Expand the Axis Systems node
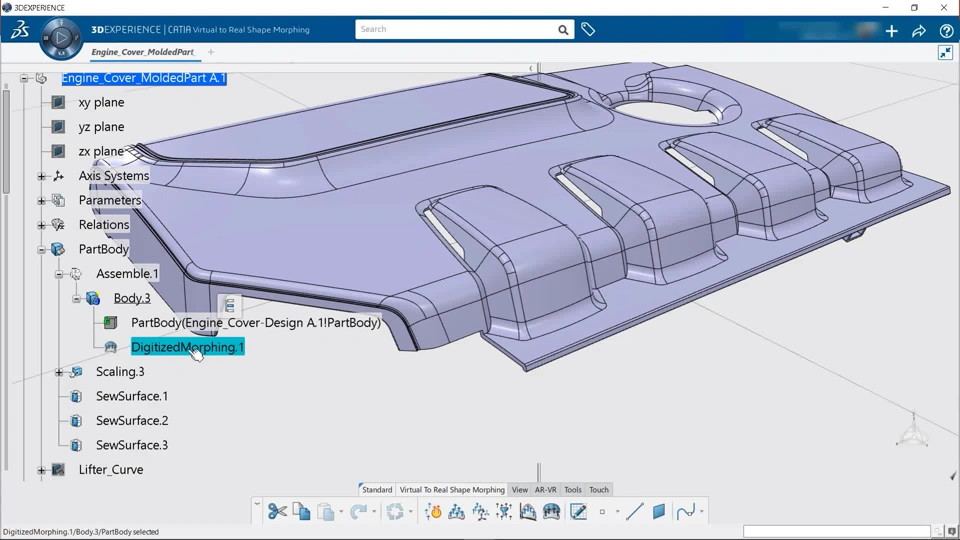This screenshot has width=960, height=540. [41, 176]
